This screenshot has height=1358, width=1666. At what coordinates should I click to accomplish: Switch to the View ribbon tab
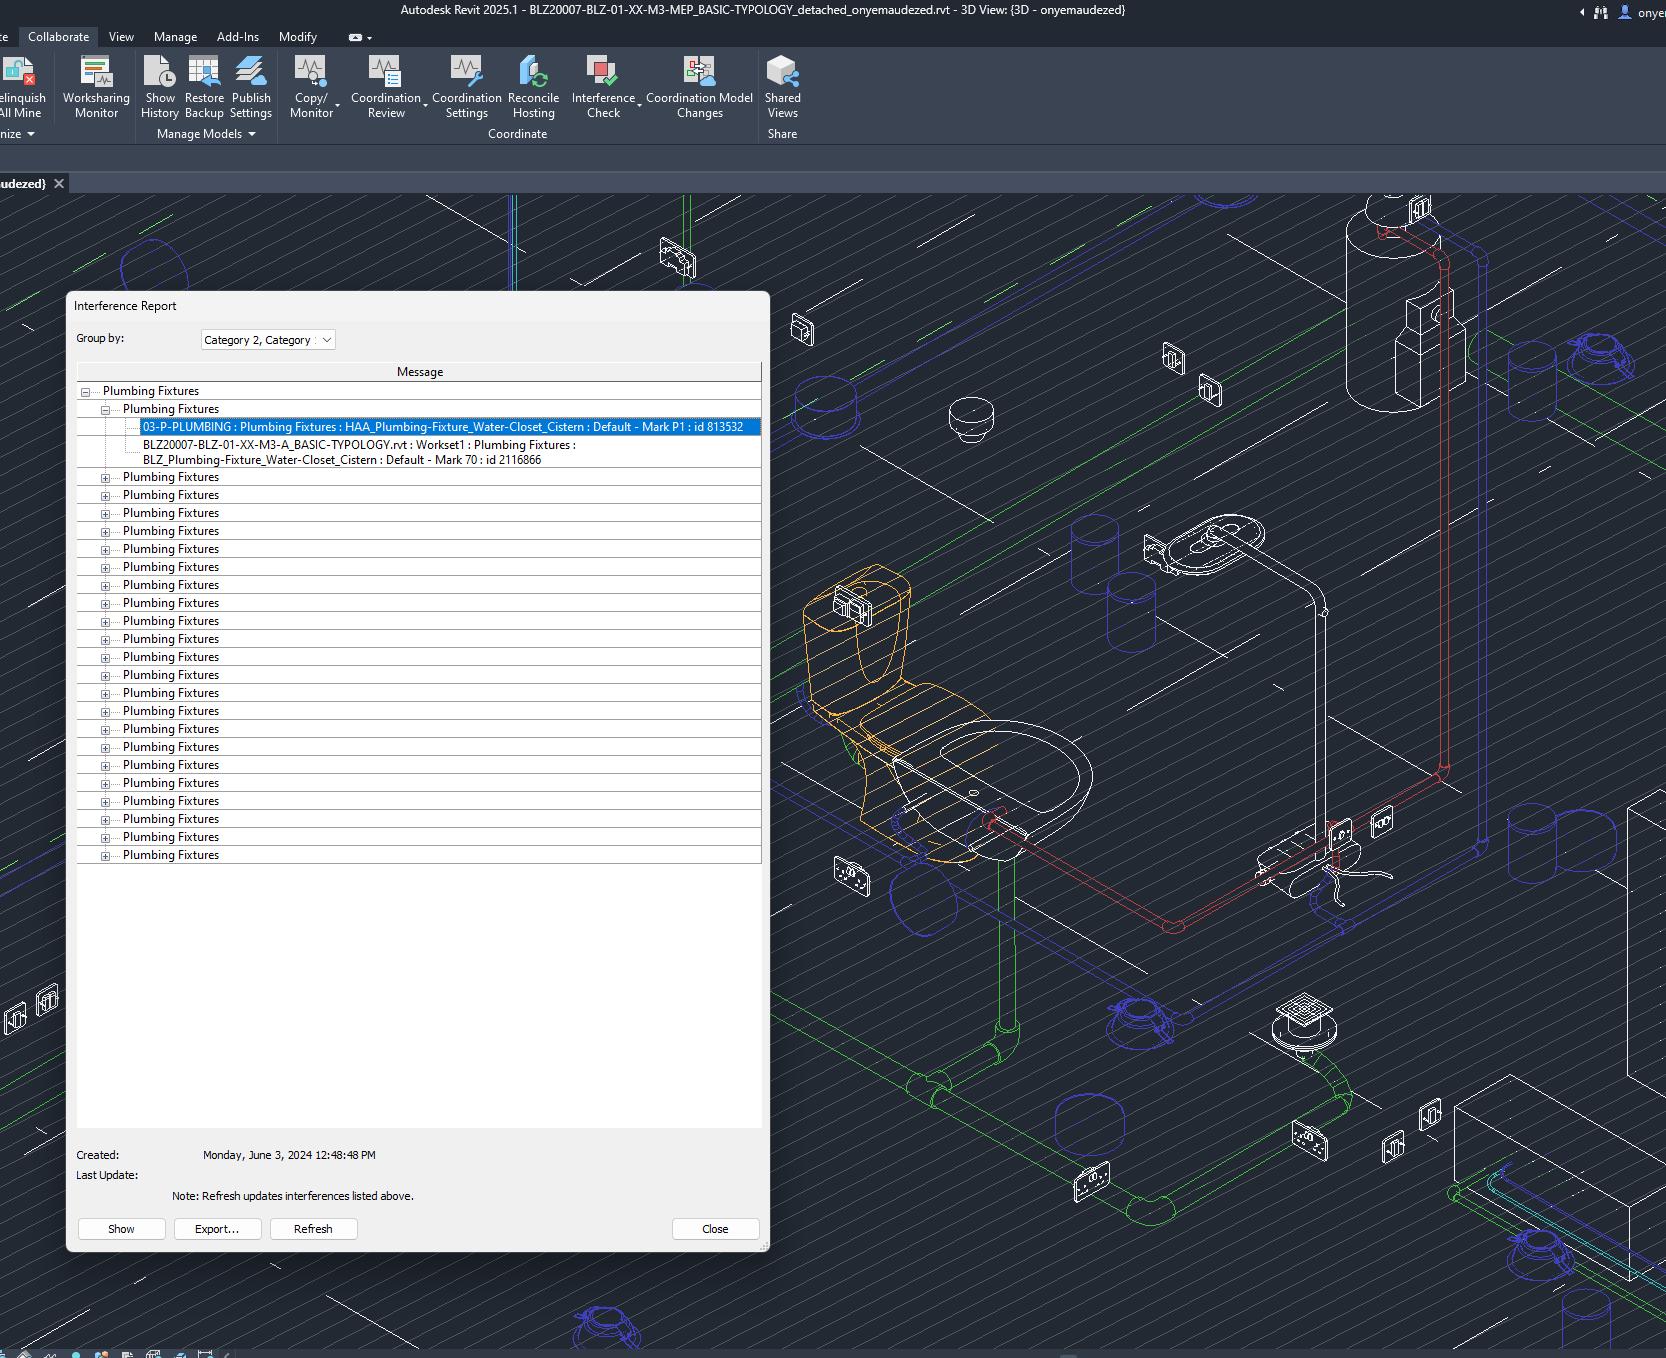point(121,37)
